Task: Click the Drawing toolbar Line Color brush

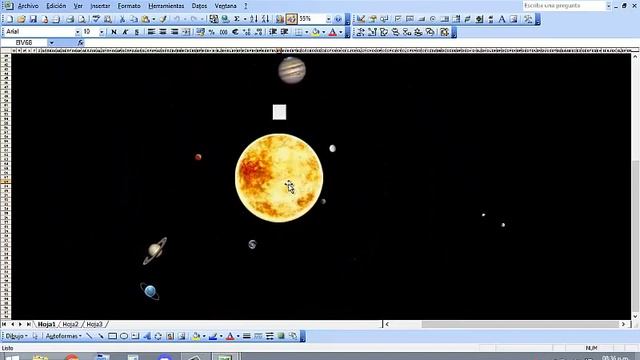Action: coord(213,336)
